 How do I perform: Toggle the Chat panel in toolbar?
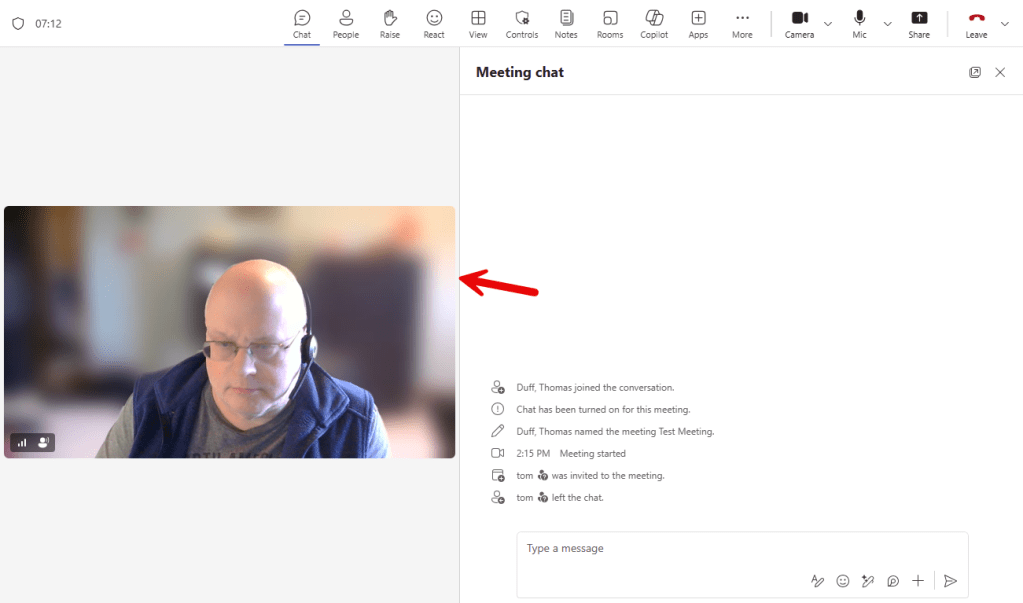click(x=302, y=23)
